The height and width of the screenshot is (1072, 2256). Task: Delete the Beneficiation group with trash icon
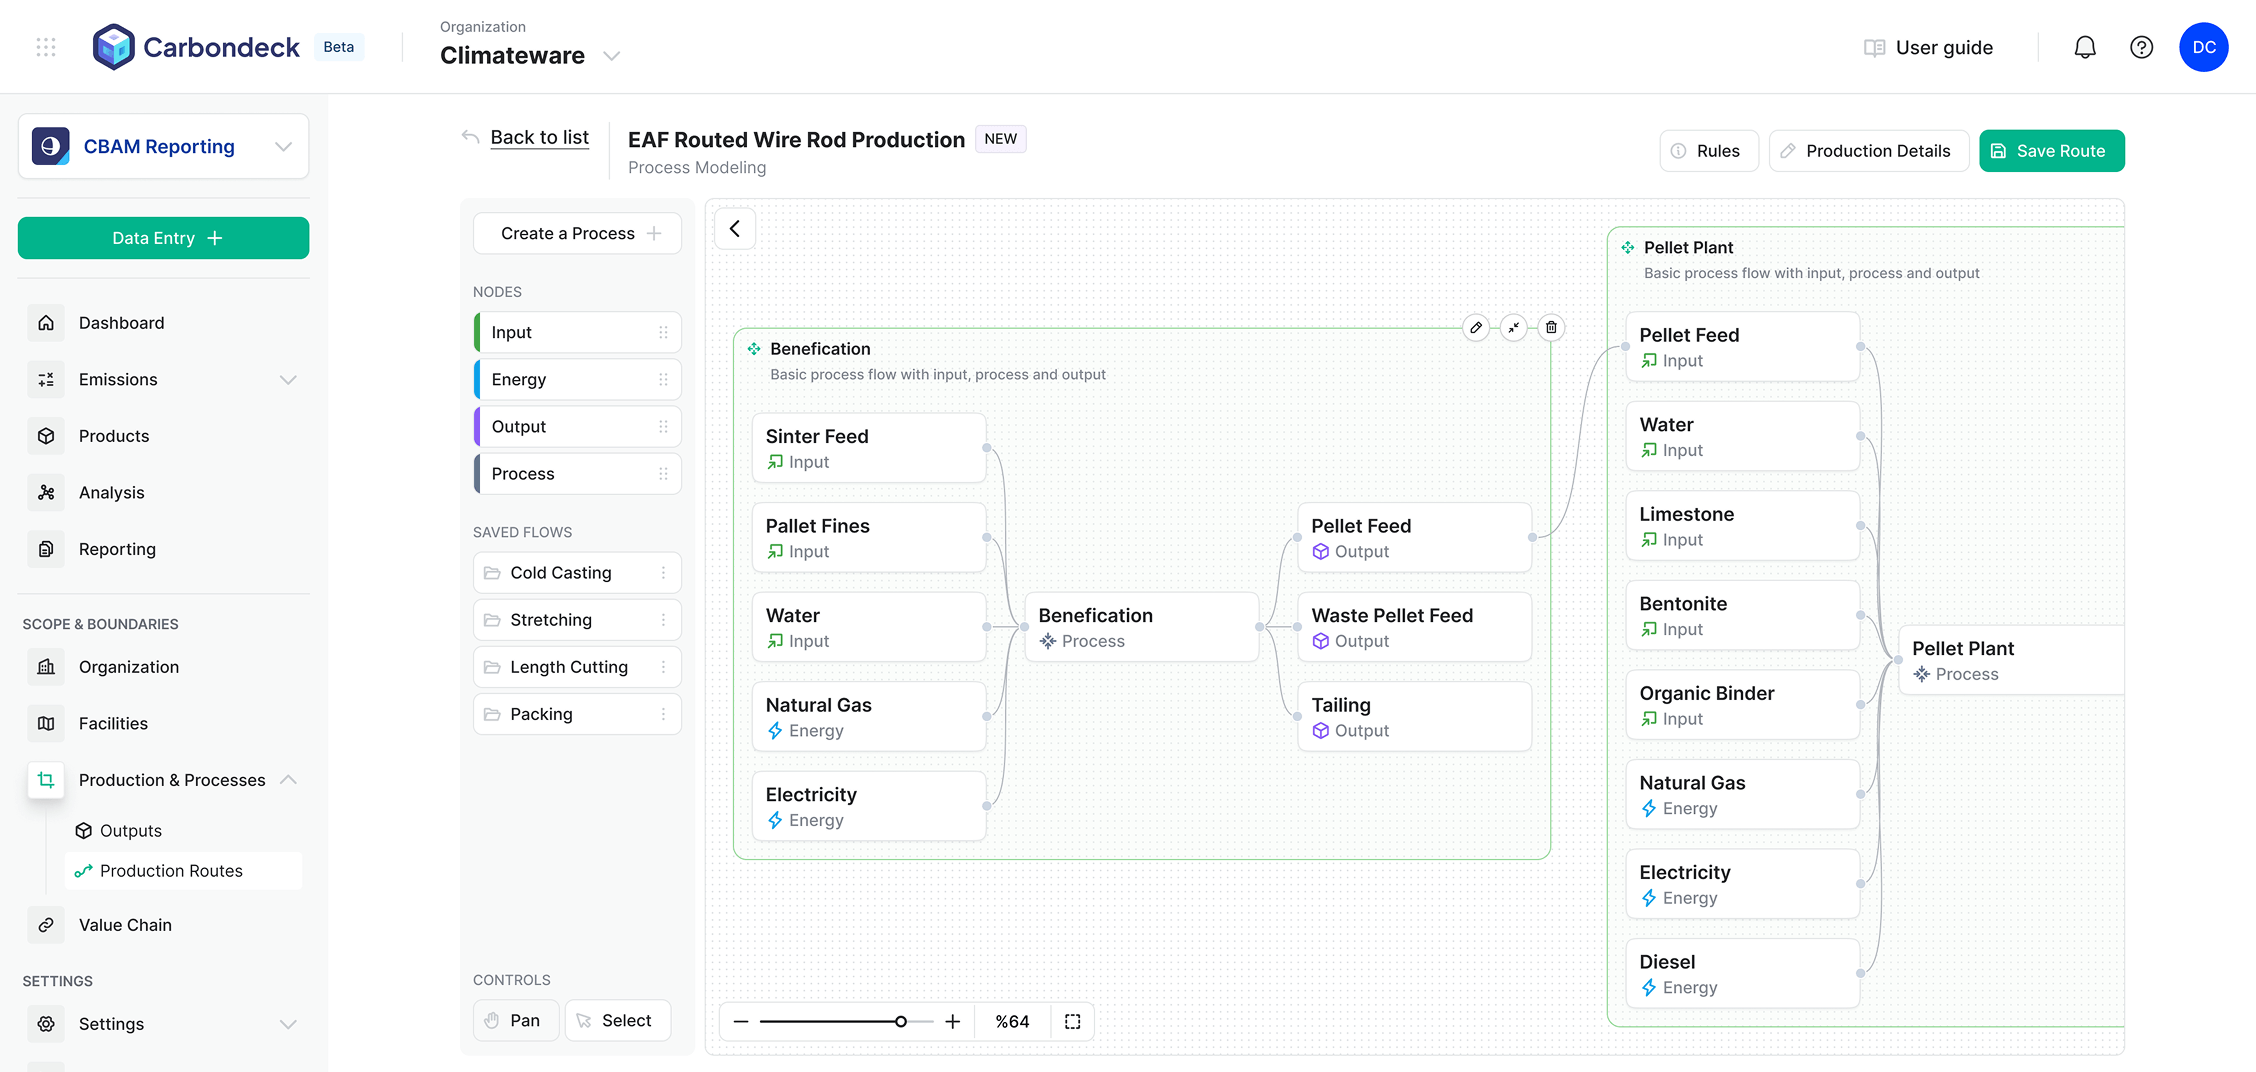coord(1551,327)
